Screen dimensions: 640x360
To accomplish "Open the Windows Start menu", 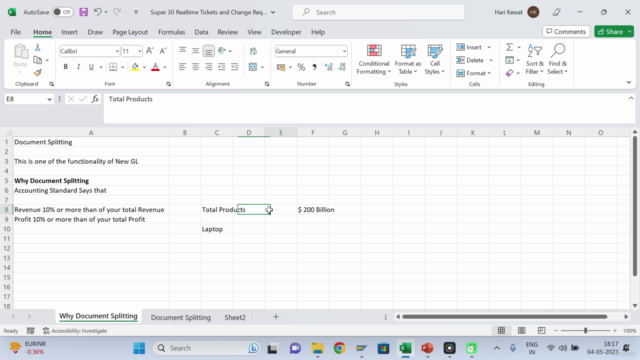I will (139, 348).
